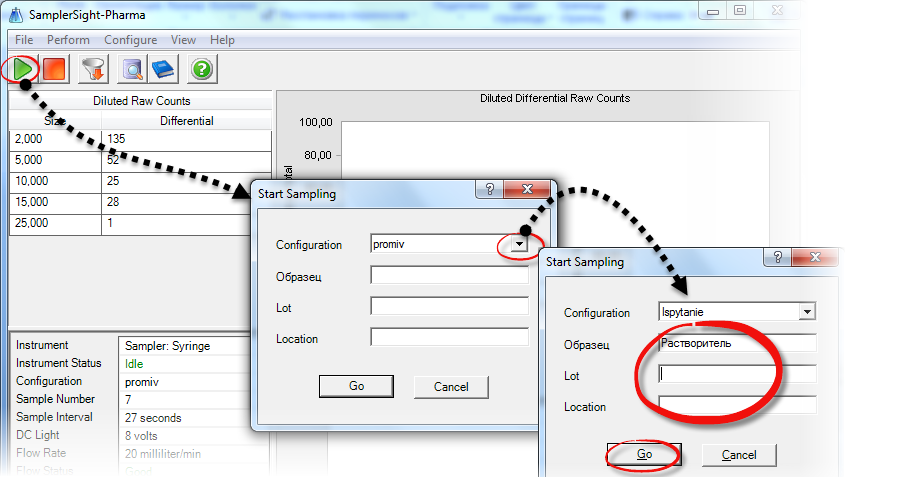Open the Configure menu
This screenshot has height=477, width=913.
click(x=130, y=40)
